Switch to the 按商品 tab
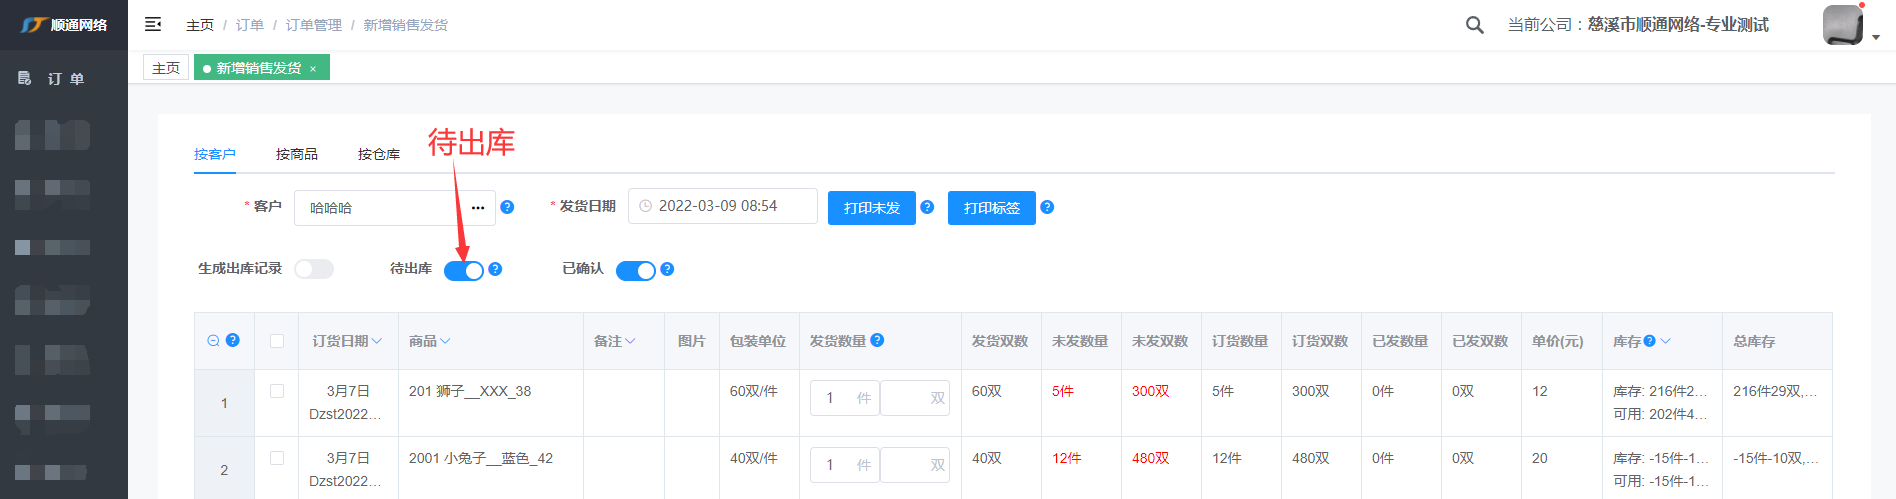The height and width of the screenshot is (499, 1896). coord(296,154)
